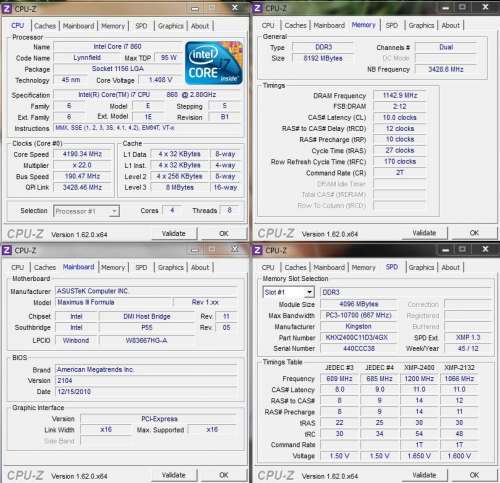Click the manufacturer field ASUSTeK Computer INC.
The width and height of the screenshot is (500, 483).
click(x=146, y=291)
